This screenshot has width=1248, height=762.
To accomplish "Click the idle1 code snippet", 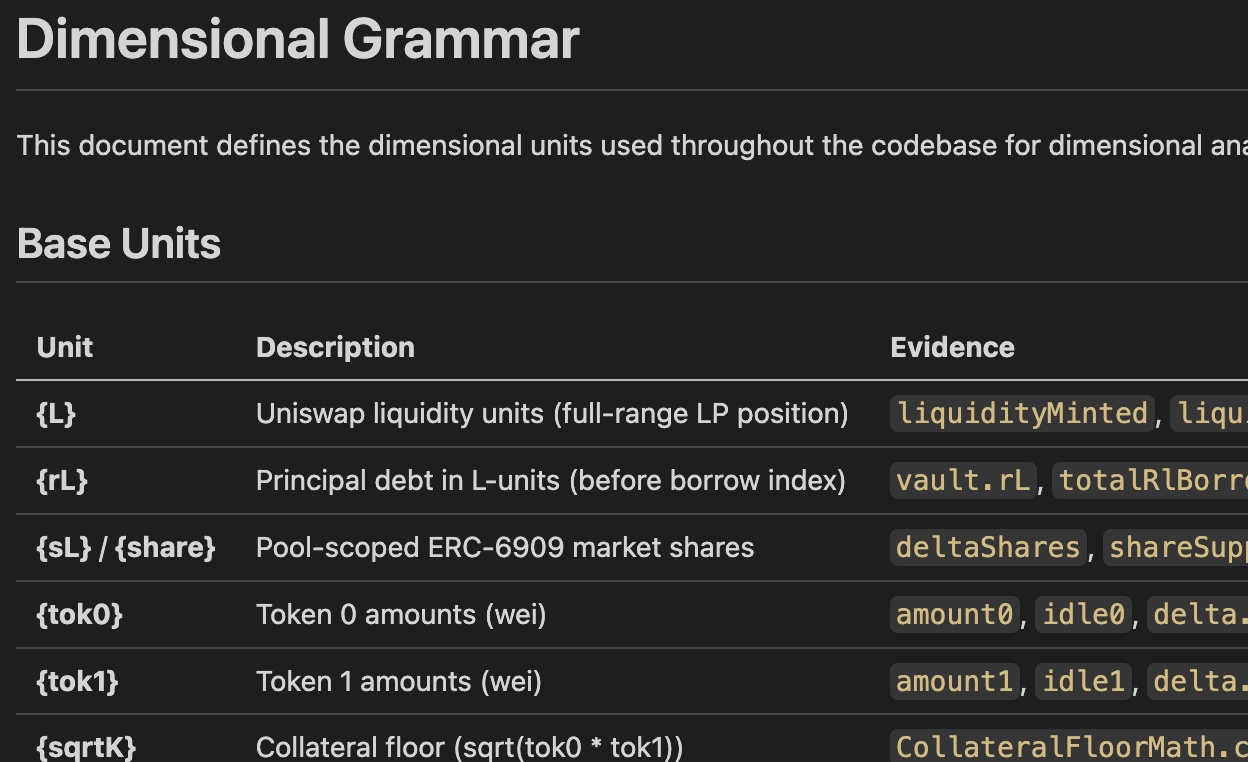I will 1084,681.
